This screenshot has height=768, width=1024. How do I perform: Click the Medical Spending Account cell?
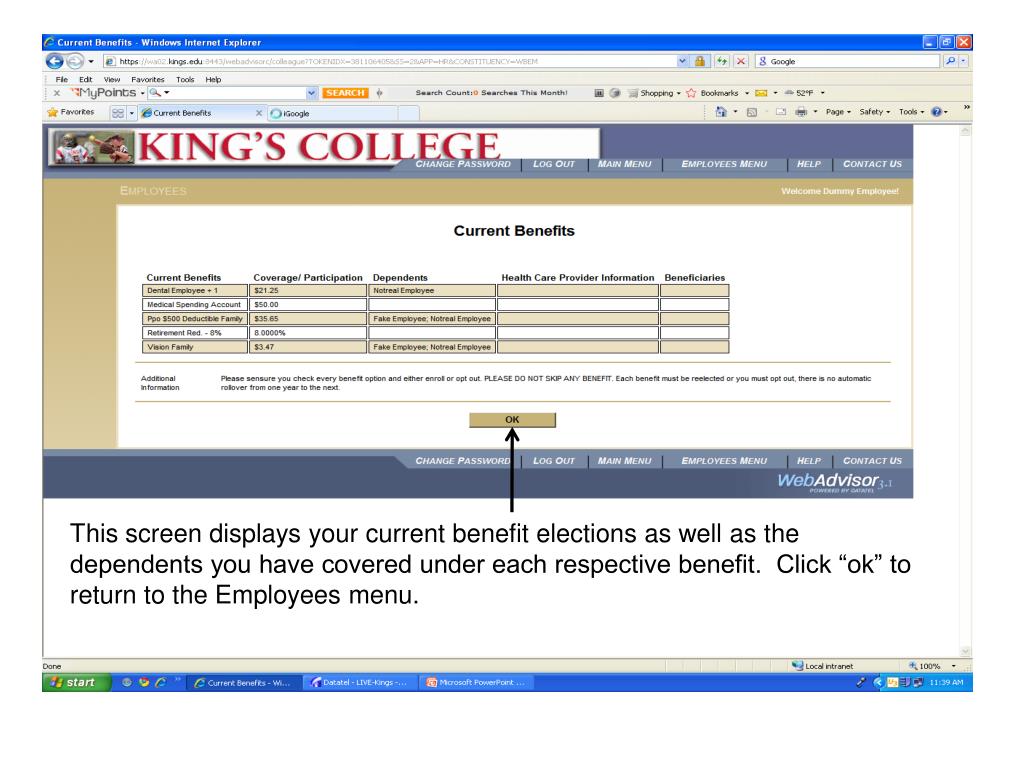click(x=195, y=304)
